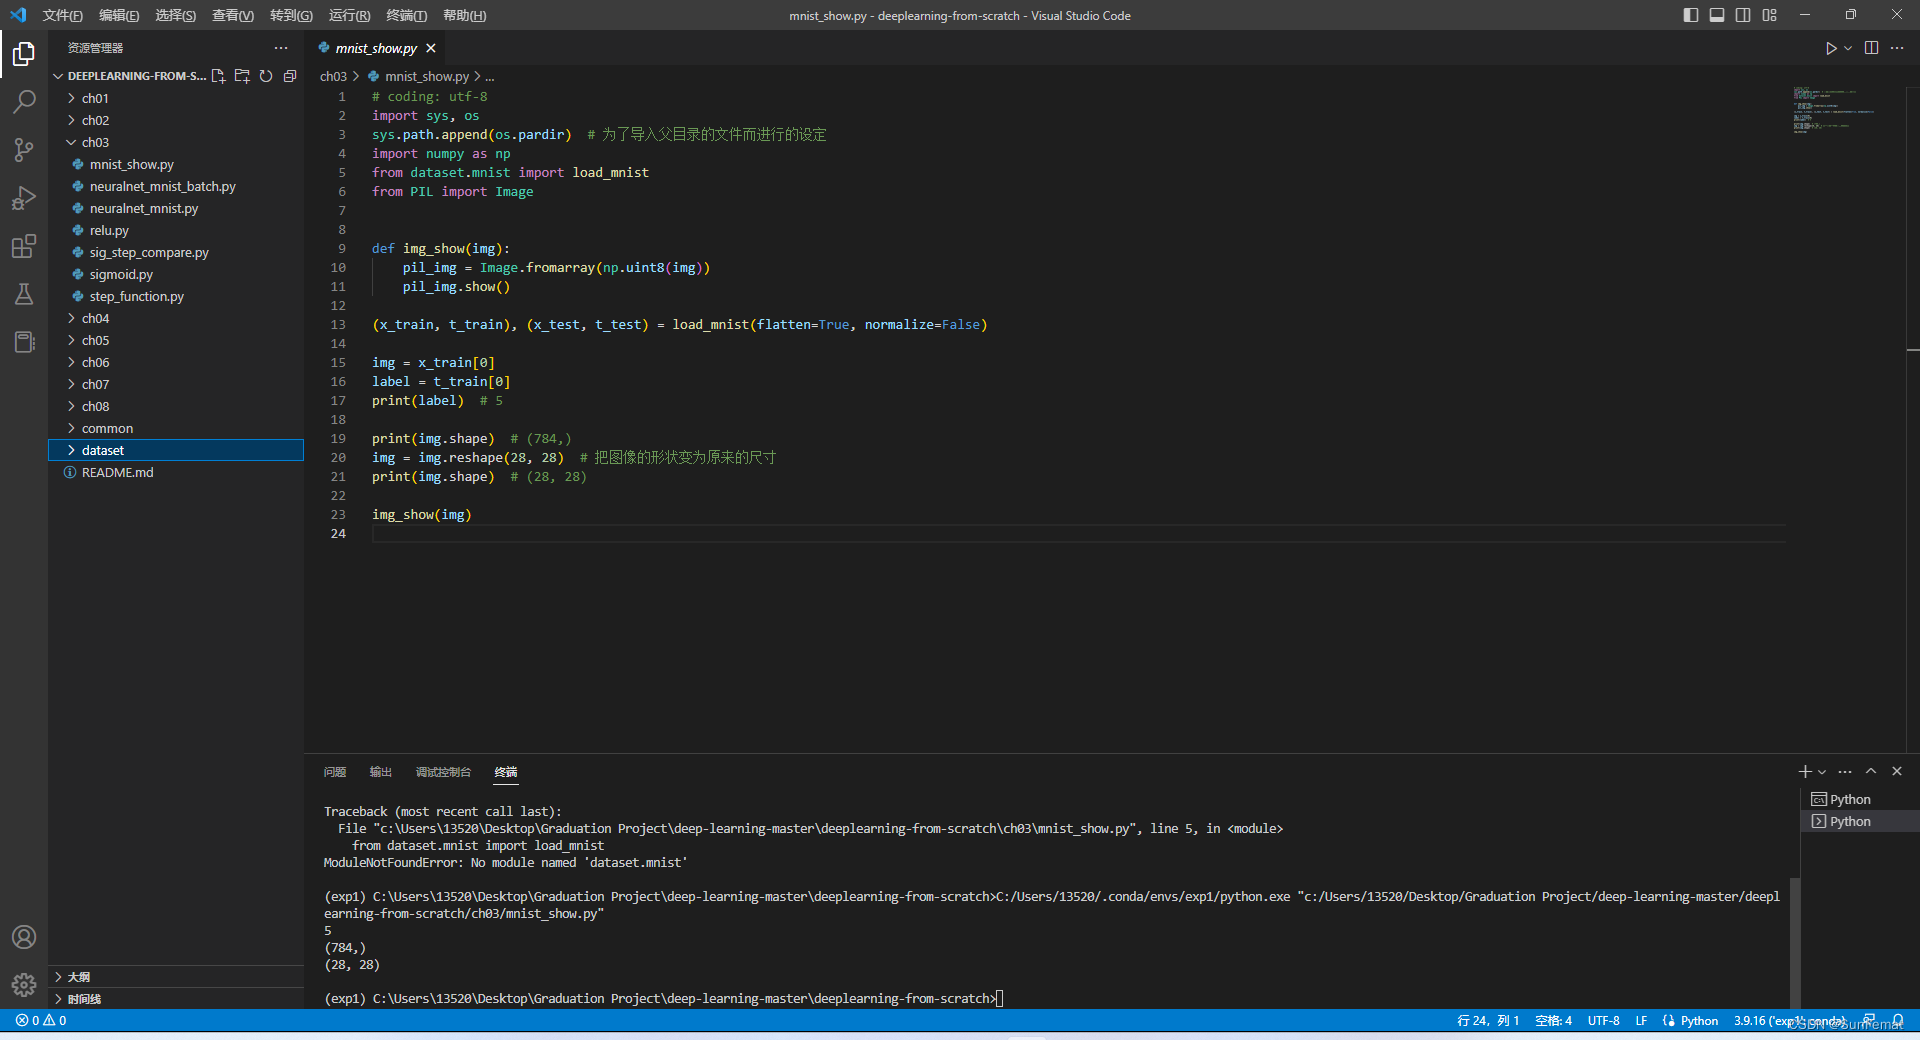The height and width of the screenshot is (1040, 1920).
Task: Maximize the terminal panel height
Action: [x=1871, y=771]
